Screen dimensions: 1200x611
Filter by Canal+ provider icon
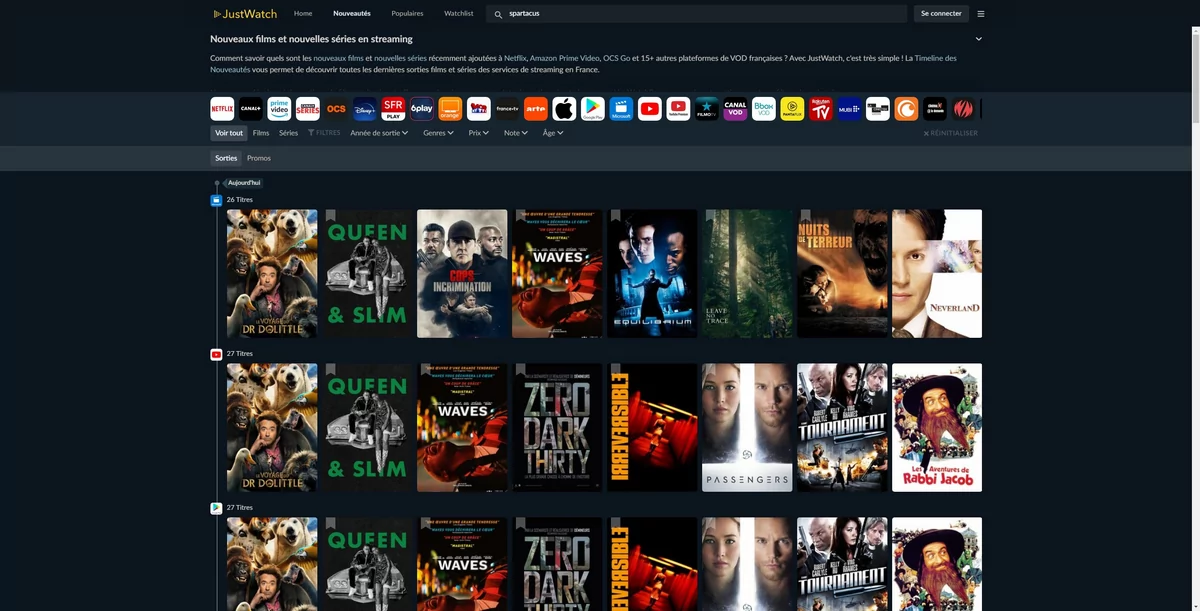click(250, 109)
